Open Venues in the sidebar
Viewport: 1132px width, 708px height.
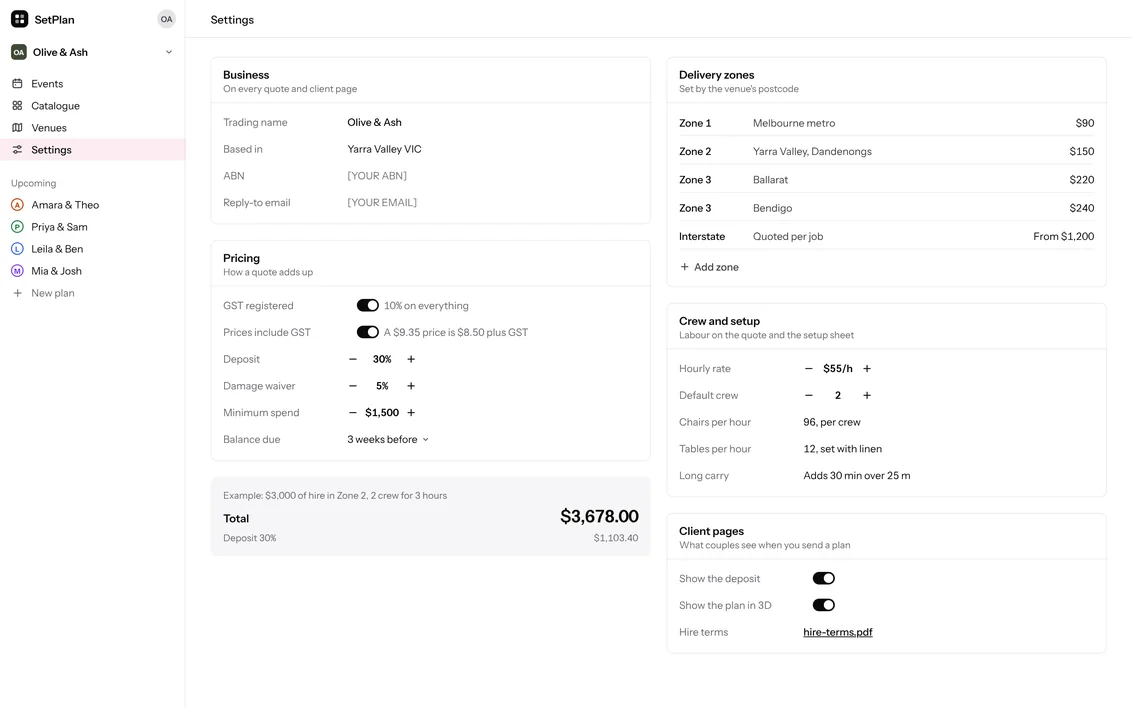(92, 128)
